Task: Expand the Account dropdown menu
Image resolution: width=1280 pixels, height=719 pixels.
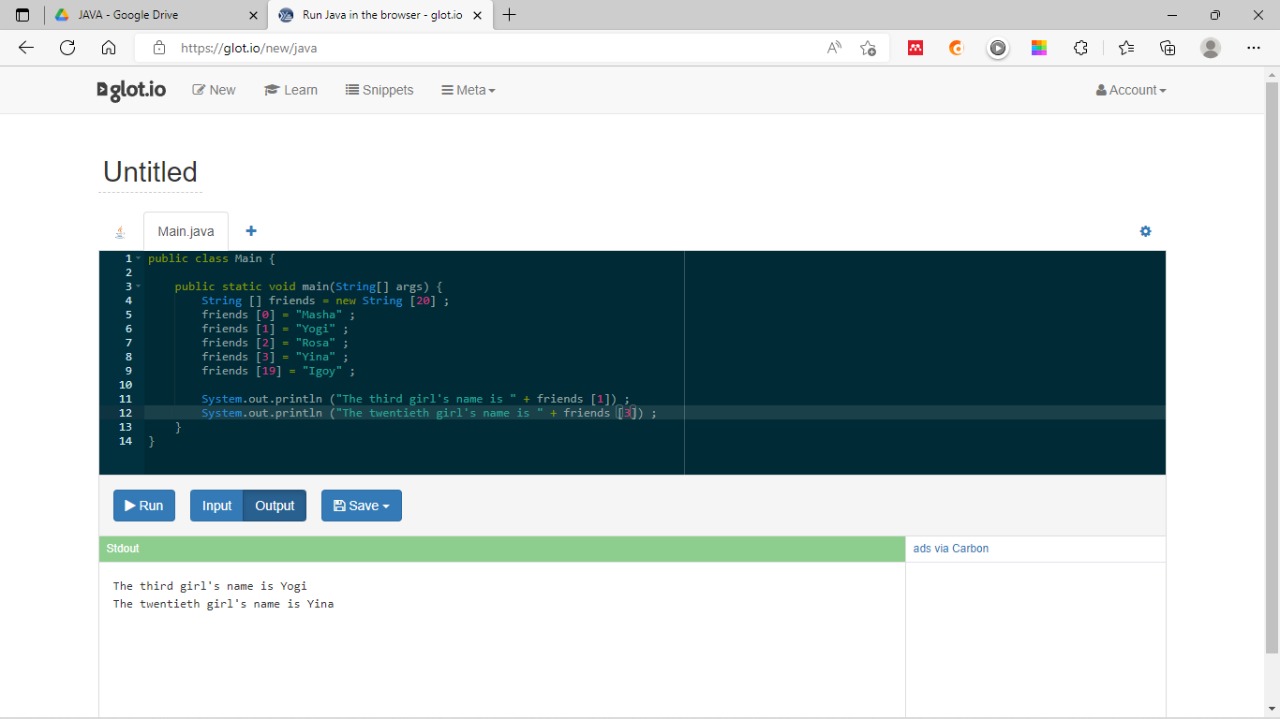Action: (1131, 90)
